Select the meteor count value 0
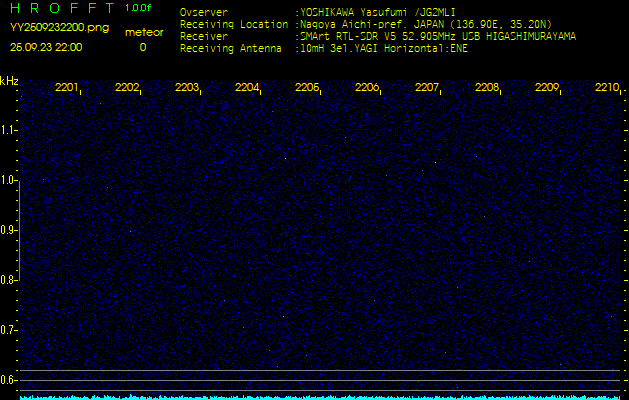This screenshot has width=629, height=400. tap(143, 47)
